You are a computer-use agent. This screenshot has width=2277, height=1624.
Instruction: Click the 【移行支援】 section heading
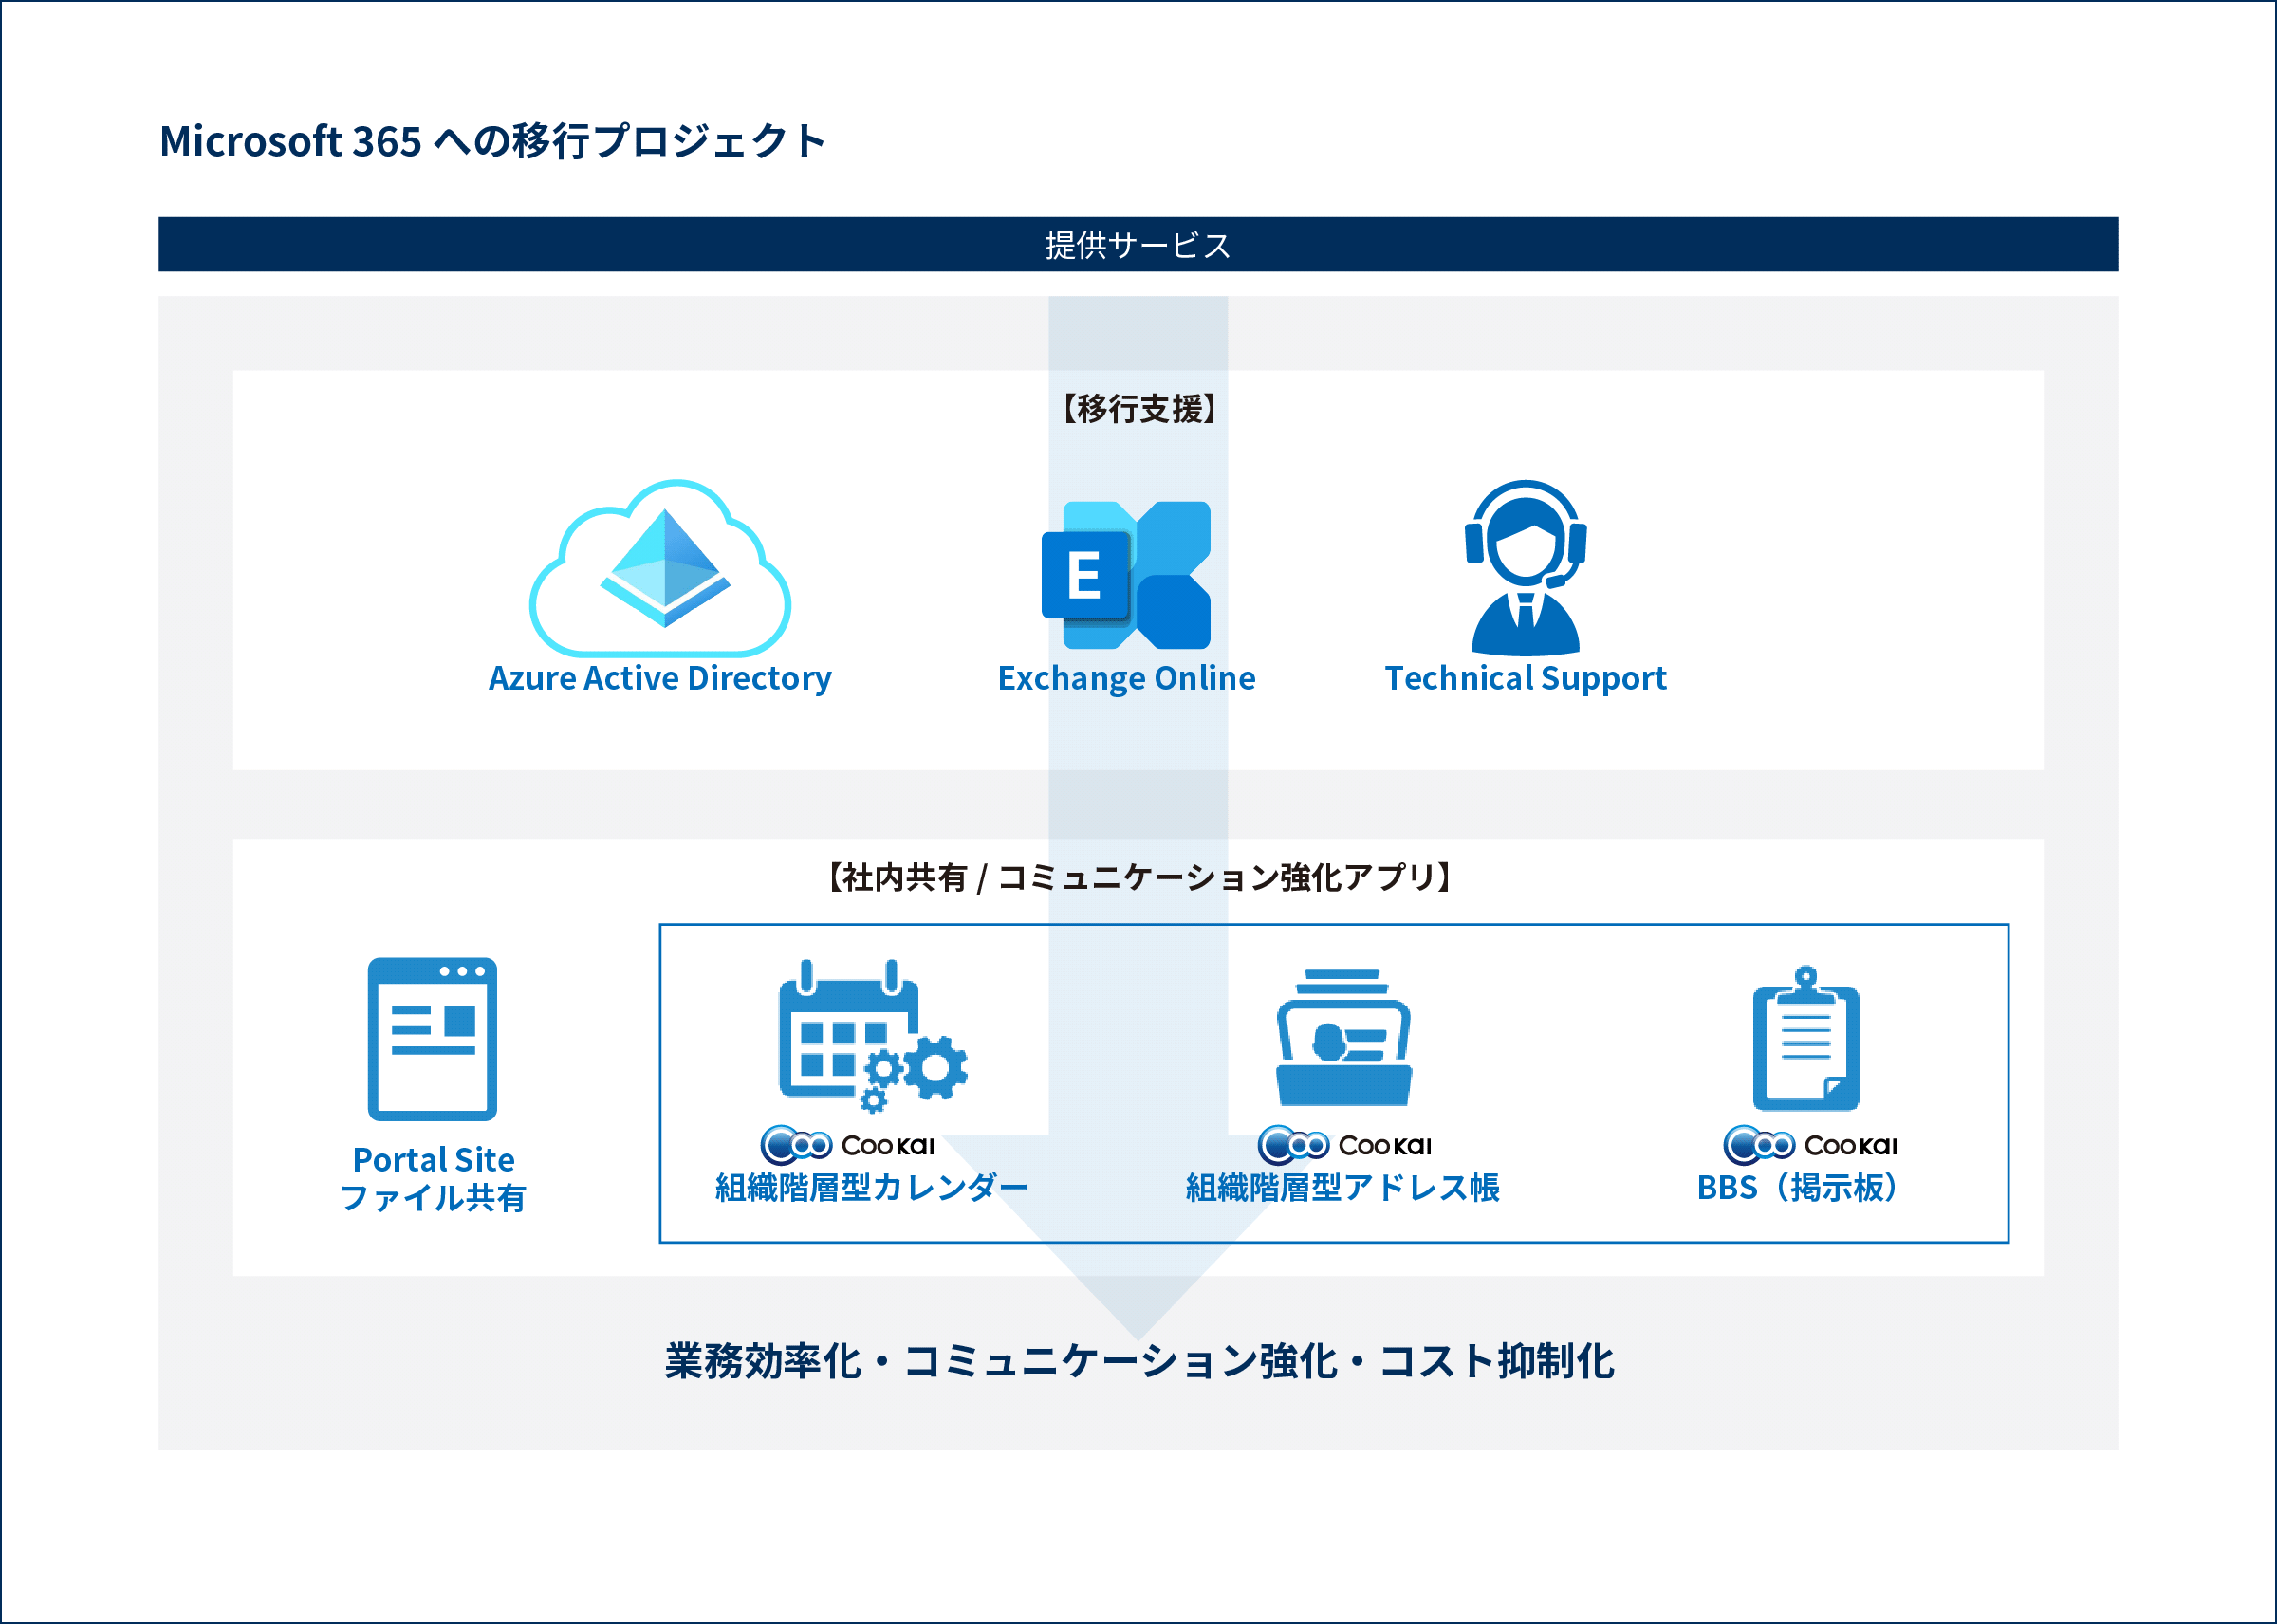pyautogui.click(x=1138, y=409)
